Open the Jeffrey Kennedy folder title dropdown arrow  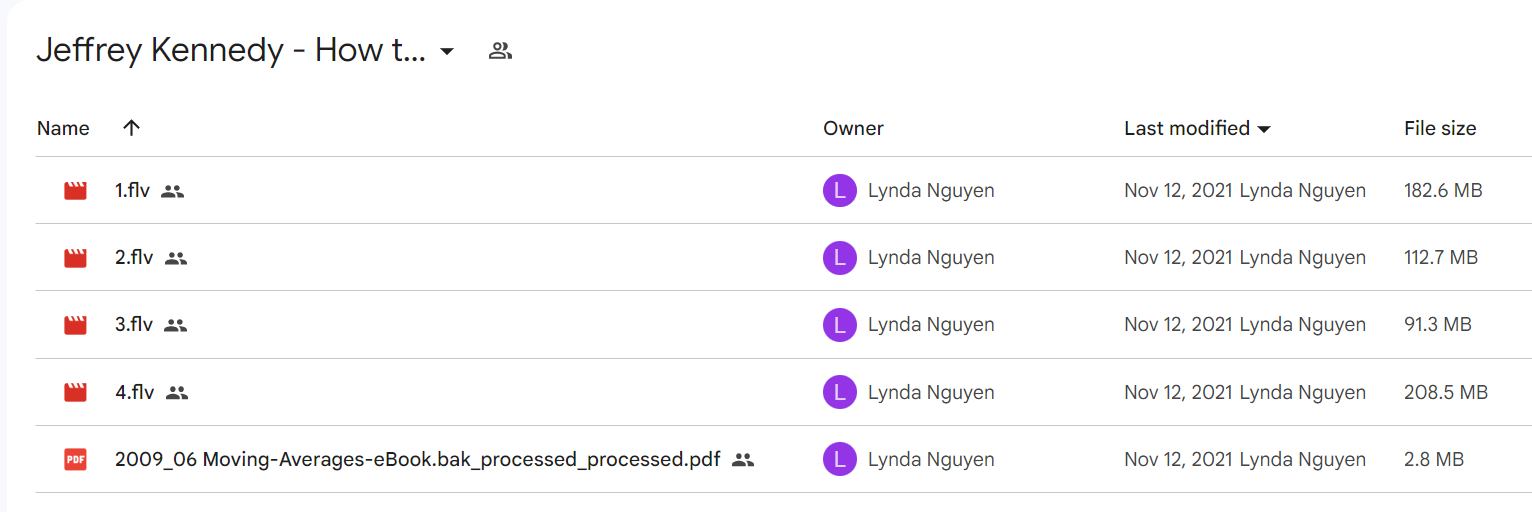pos(447,51)
